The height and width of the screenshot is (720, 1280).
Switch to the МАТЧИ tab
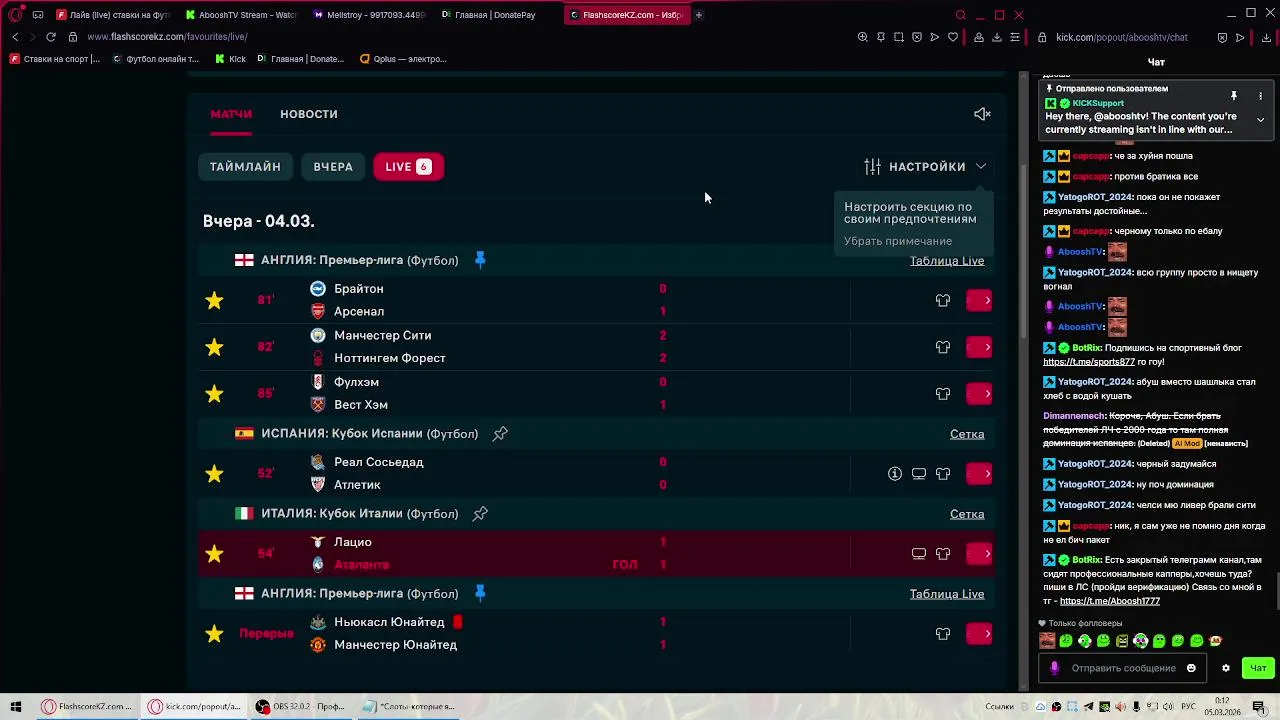click(231, 114)
